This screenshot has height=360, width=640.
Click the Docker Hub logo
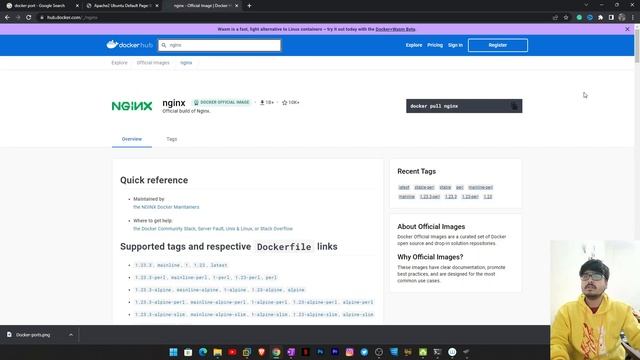point(129,45)
